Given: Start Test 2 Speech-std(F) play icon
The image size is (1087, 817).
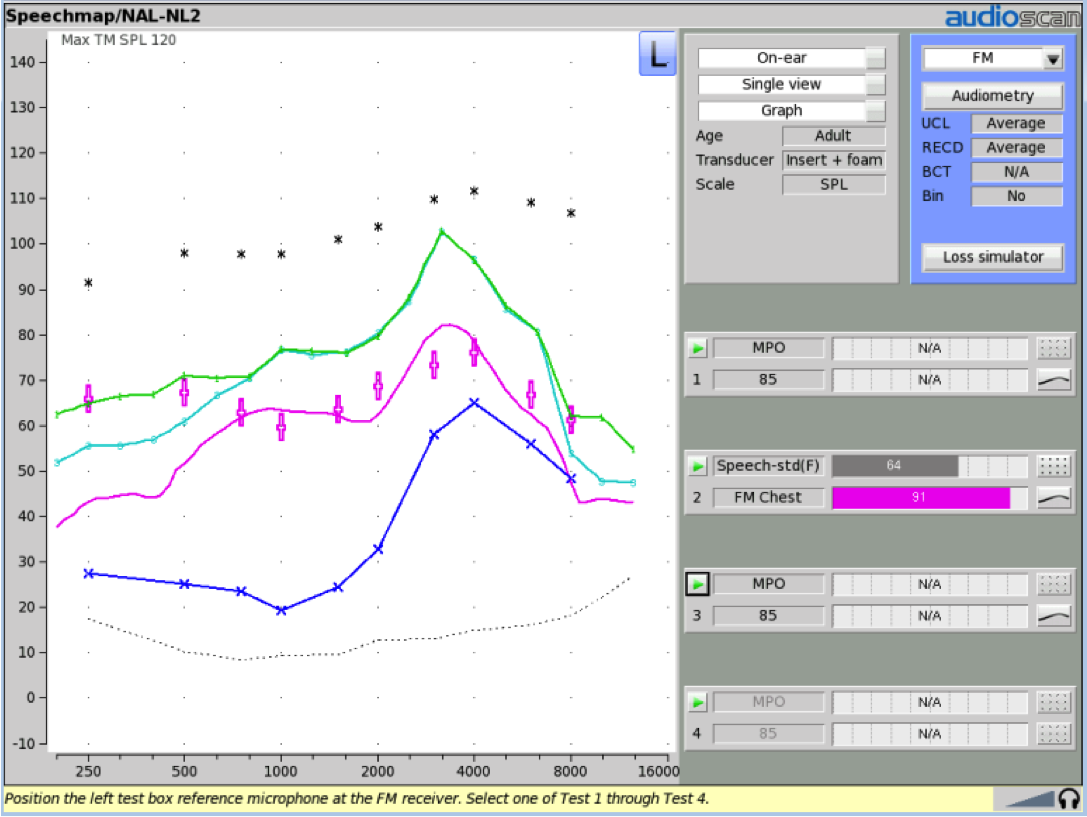Looking at the screenshot, I should [x=697, y=466].
